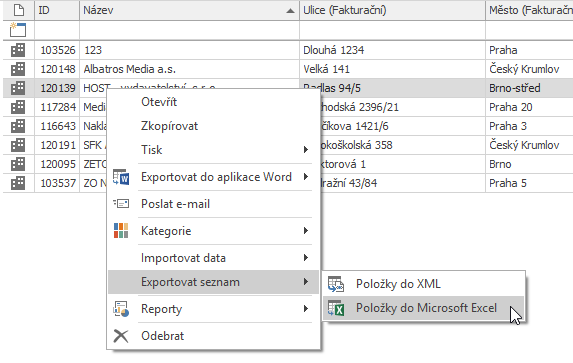
Task: Click the document icon column header
Action: (x=19, y=10)
